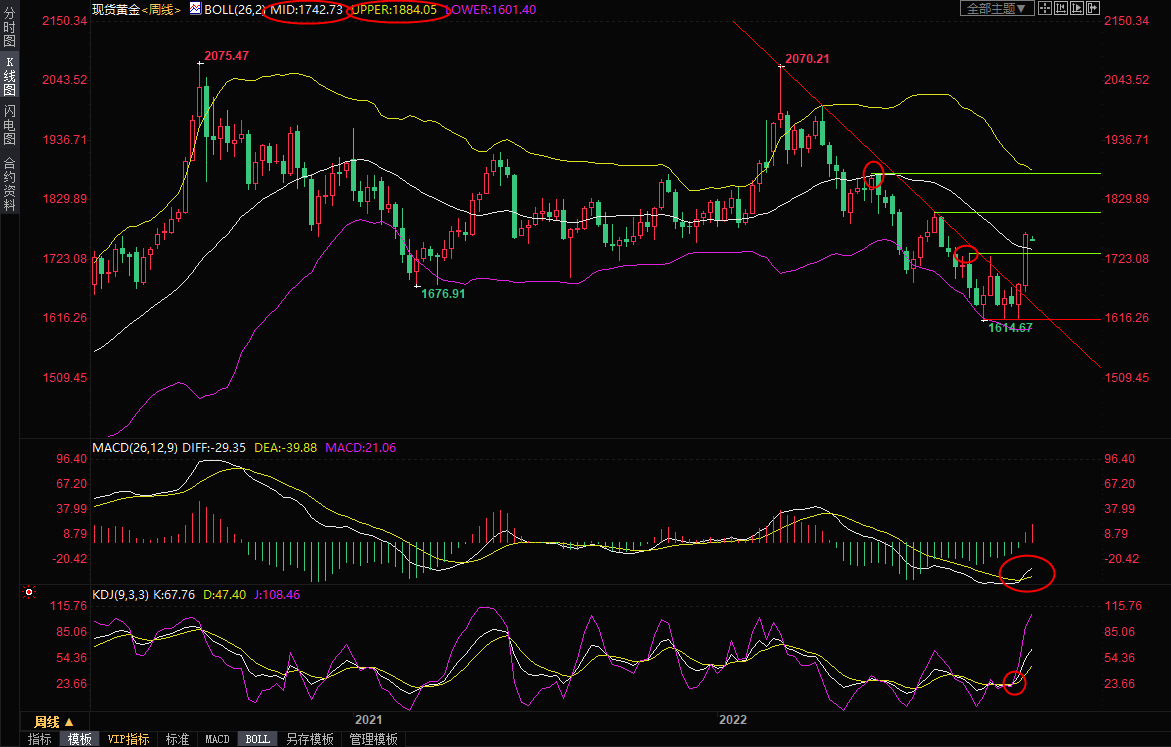Expand the 周线 period selector

[x=54, y=721]
